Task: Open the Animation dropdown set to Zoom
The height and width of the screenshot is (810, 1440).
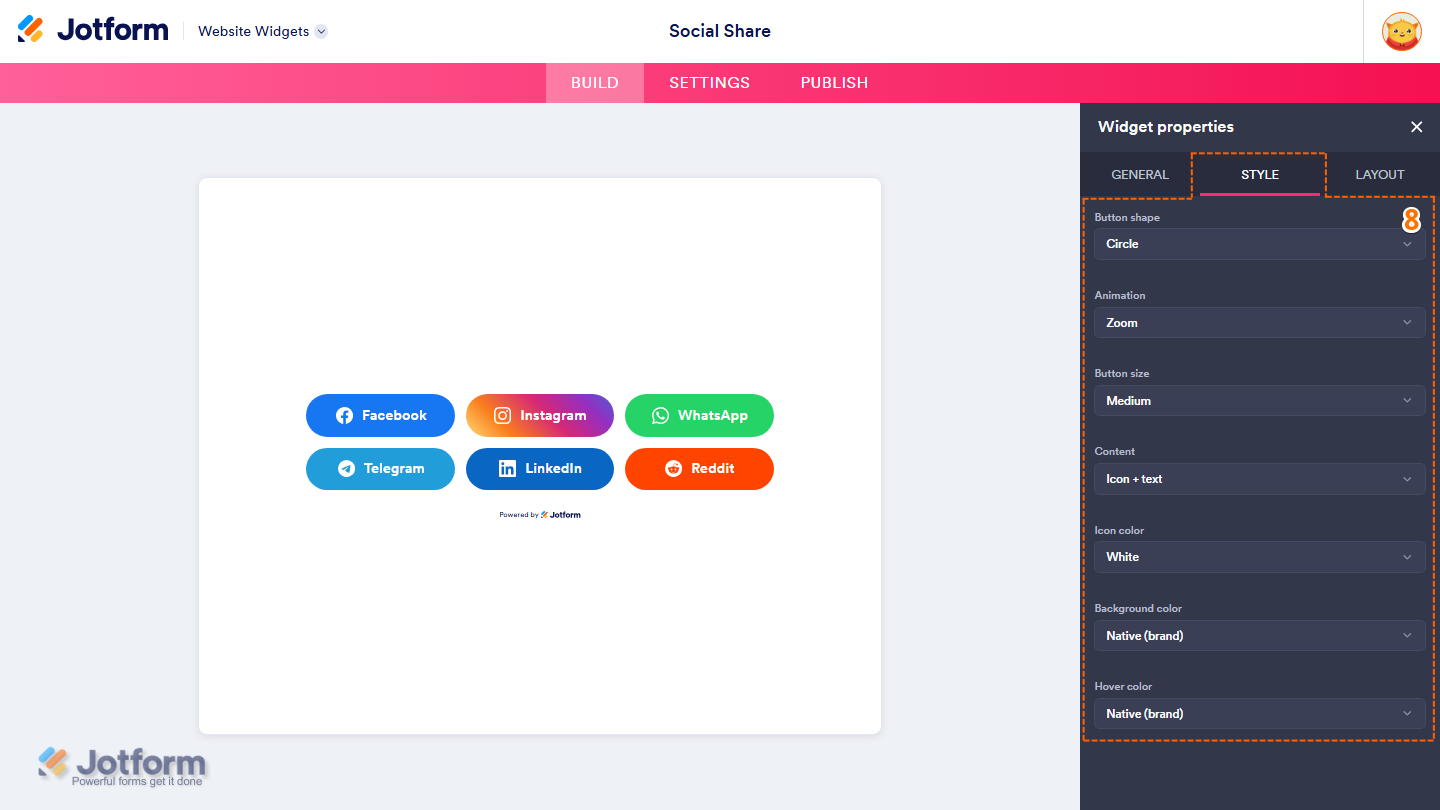Action: [1260, 323]
